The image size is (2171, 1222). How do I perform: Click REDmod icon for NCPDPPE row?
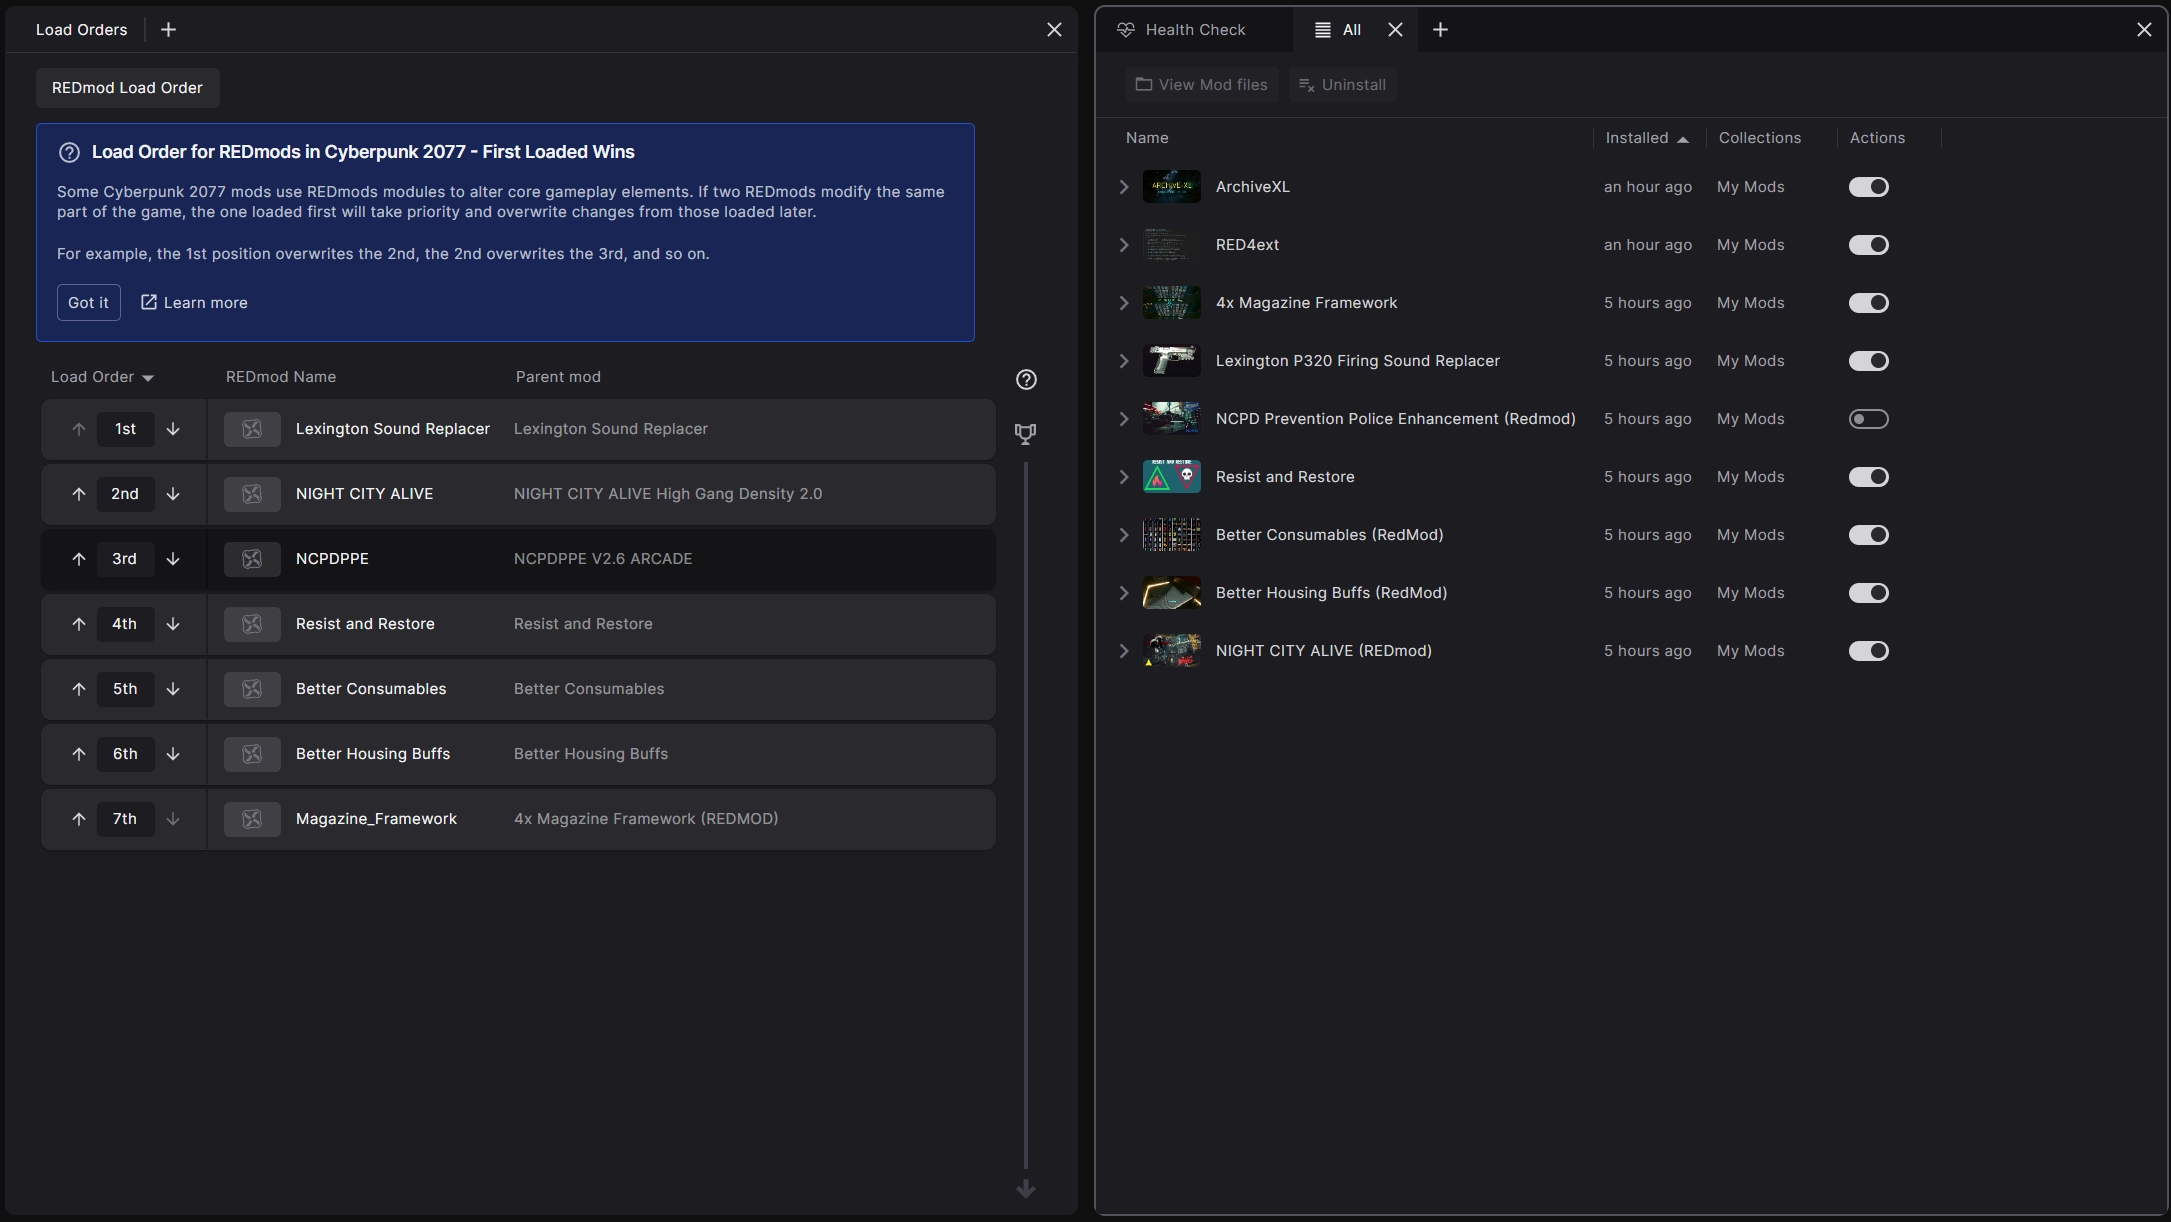pos(252,559)
